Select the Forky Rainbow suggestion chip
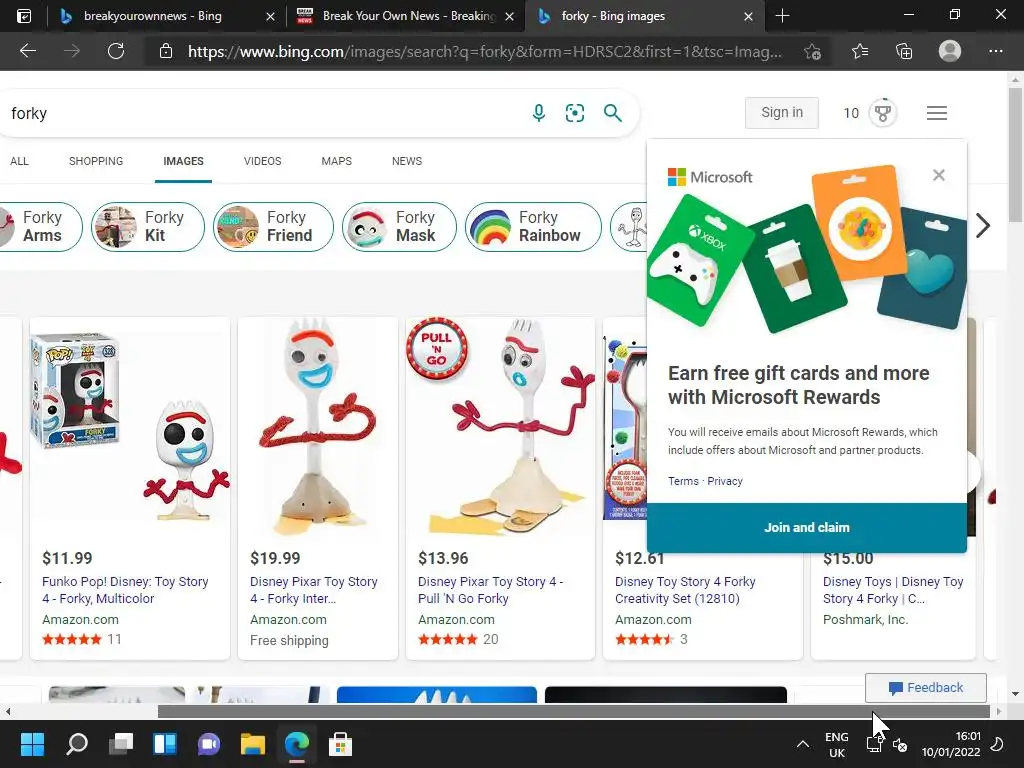 533,227
